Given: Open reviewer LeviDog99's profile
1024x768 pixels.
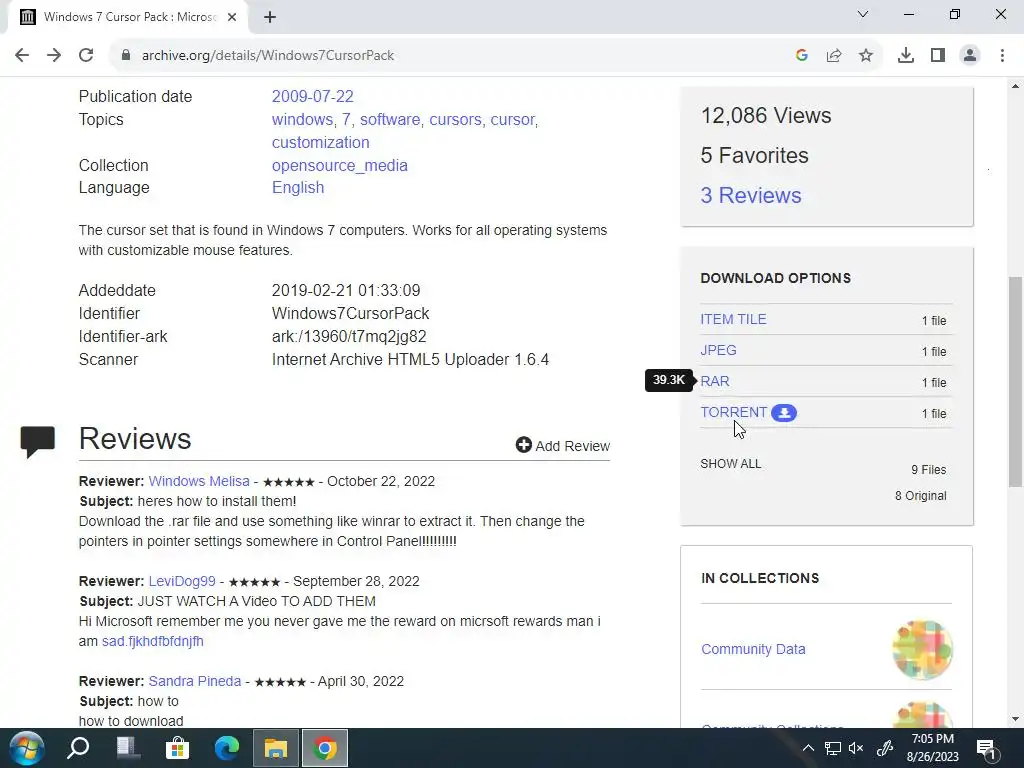Looking at the screenshot, I should (182, 581).
